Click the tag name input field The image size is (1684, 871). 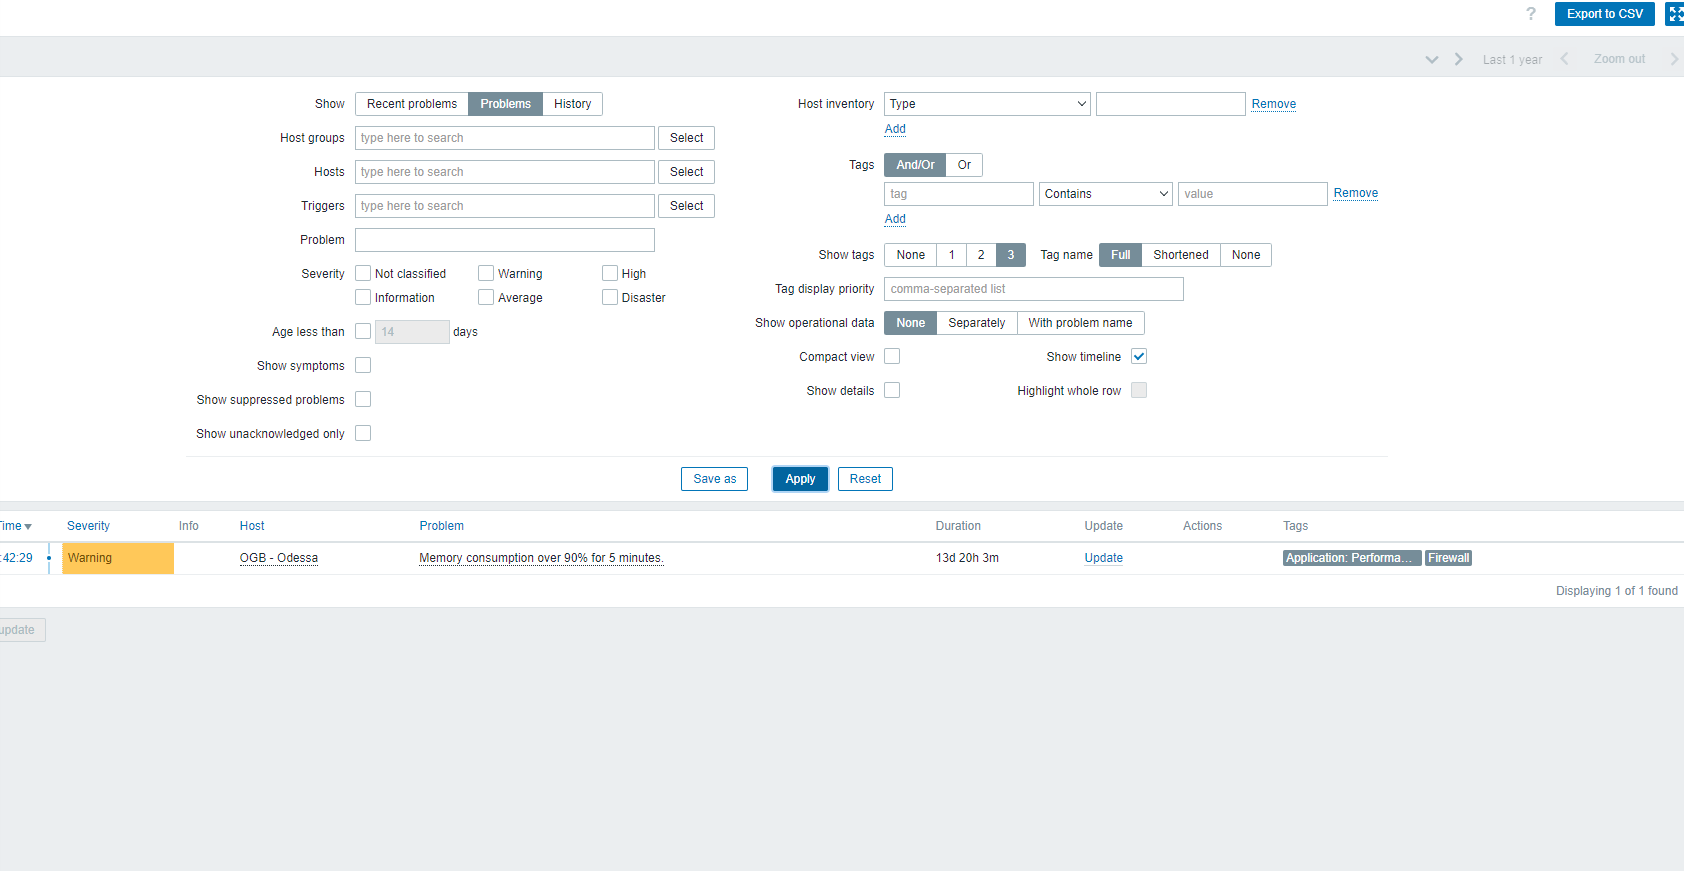(959, 194)
